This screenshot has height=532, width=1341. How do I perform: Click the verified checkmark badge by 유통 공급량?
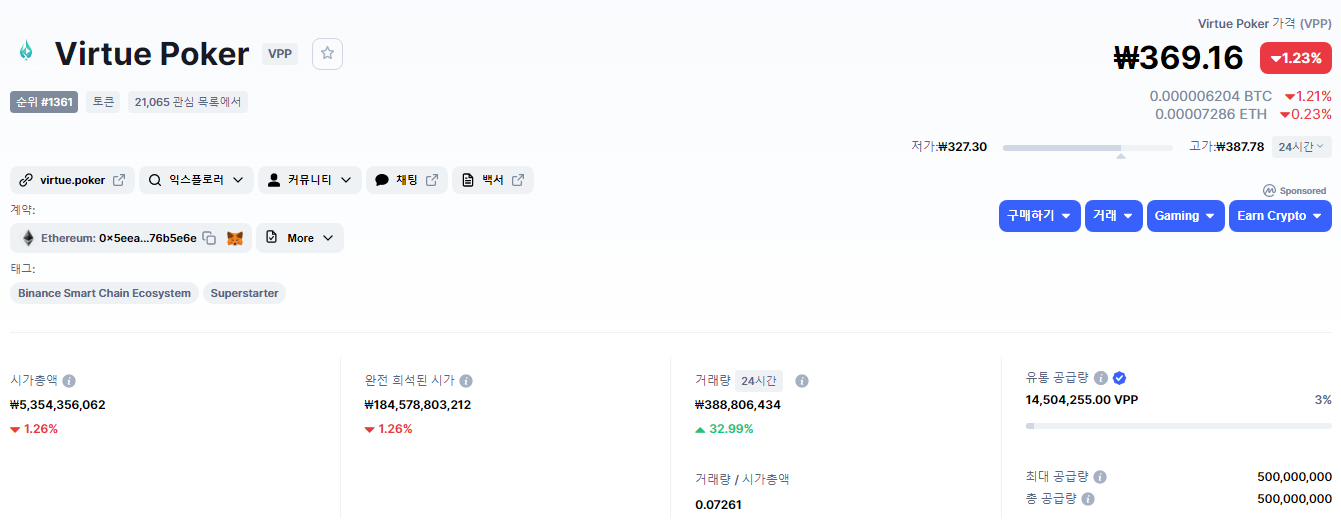(1120, 378)
